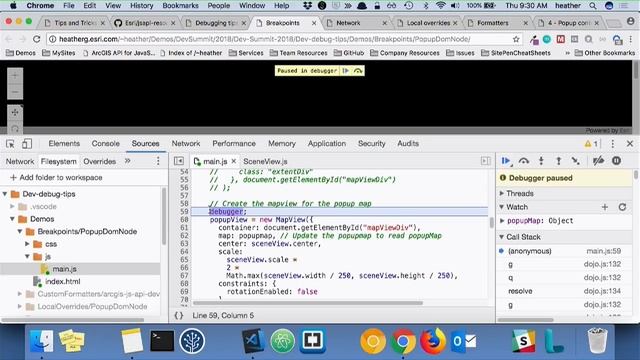Image resolution: width=640 pixels, height=360 pixels.
Task: Switch to the Elements panel
Action: click(x=64, y=144)
